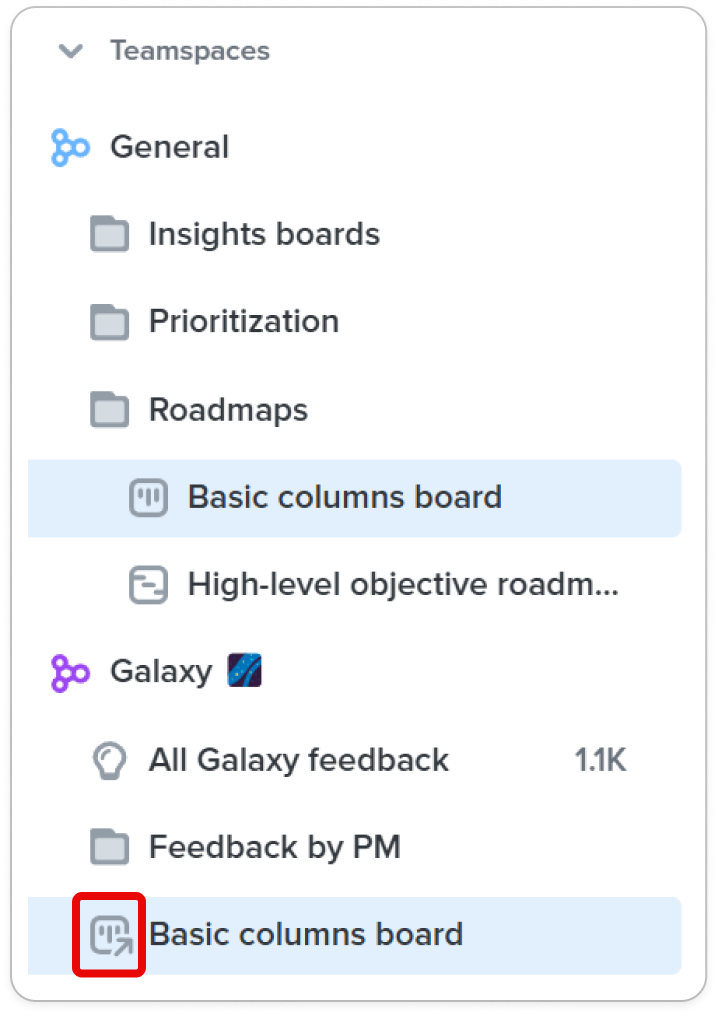This screenshot has width=718, height=1016.
Task: Click the lightbulb feedback icon
Action: point(109,761)
